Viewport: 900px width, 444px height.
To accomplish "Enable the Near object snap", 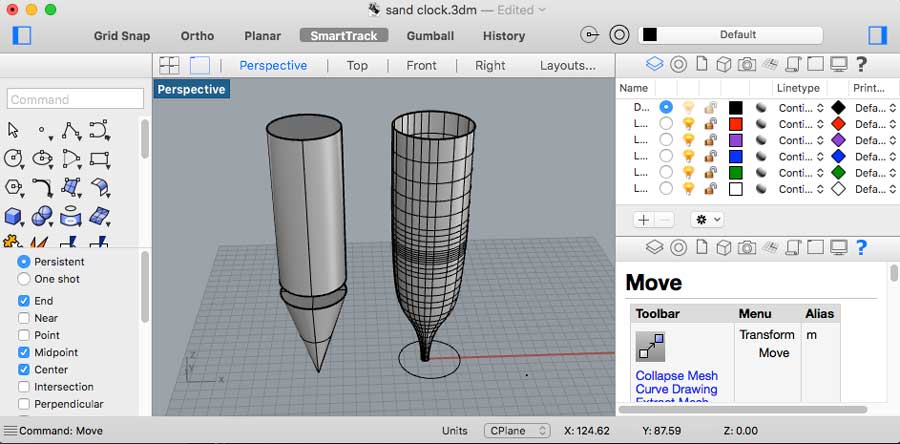I will tap(24, 318).
